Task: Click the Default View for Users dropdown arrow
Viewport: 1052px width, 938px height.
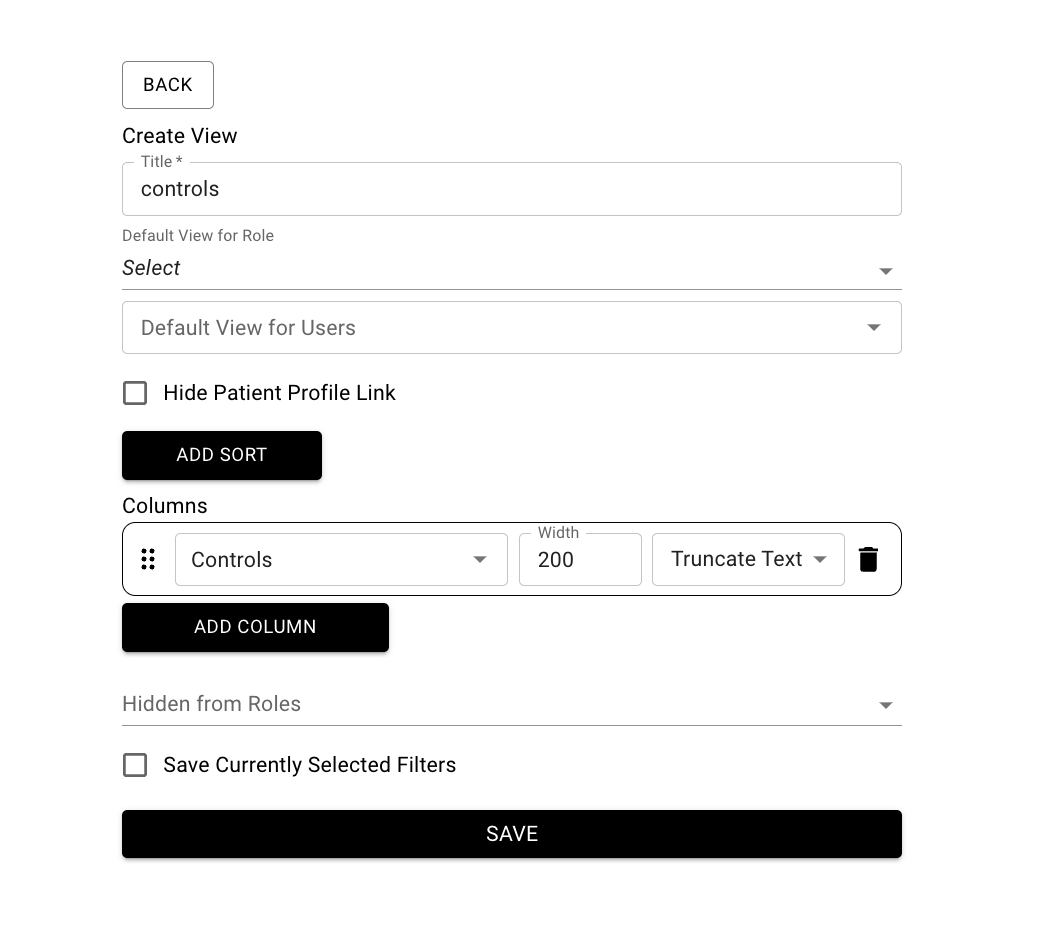Action: [x=873, y=327]
